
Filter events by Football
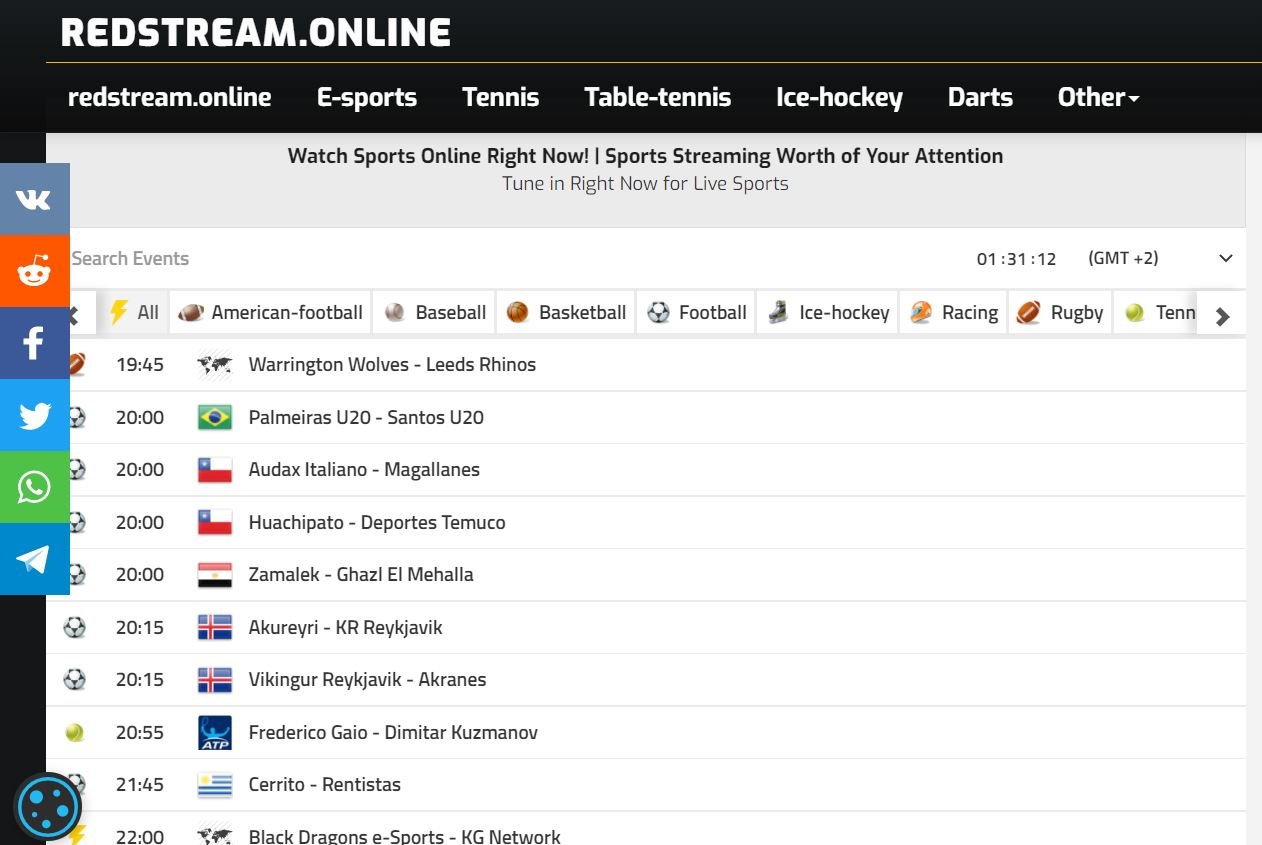[x=697, y=312]
